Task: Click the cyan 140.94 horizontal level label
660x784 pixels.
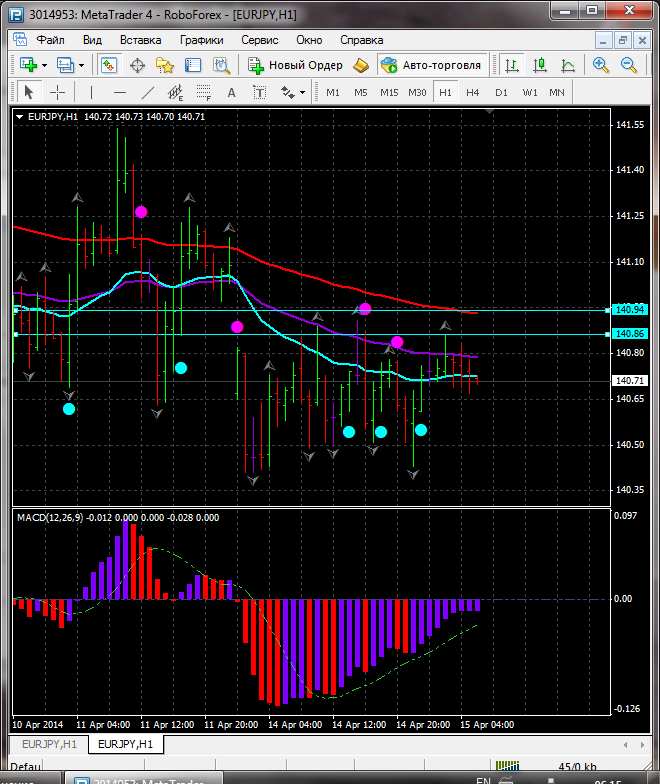Action: (x=630, y=310)
